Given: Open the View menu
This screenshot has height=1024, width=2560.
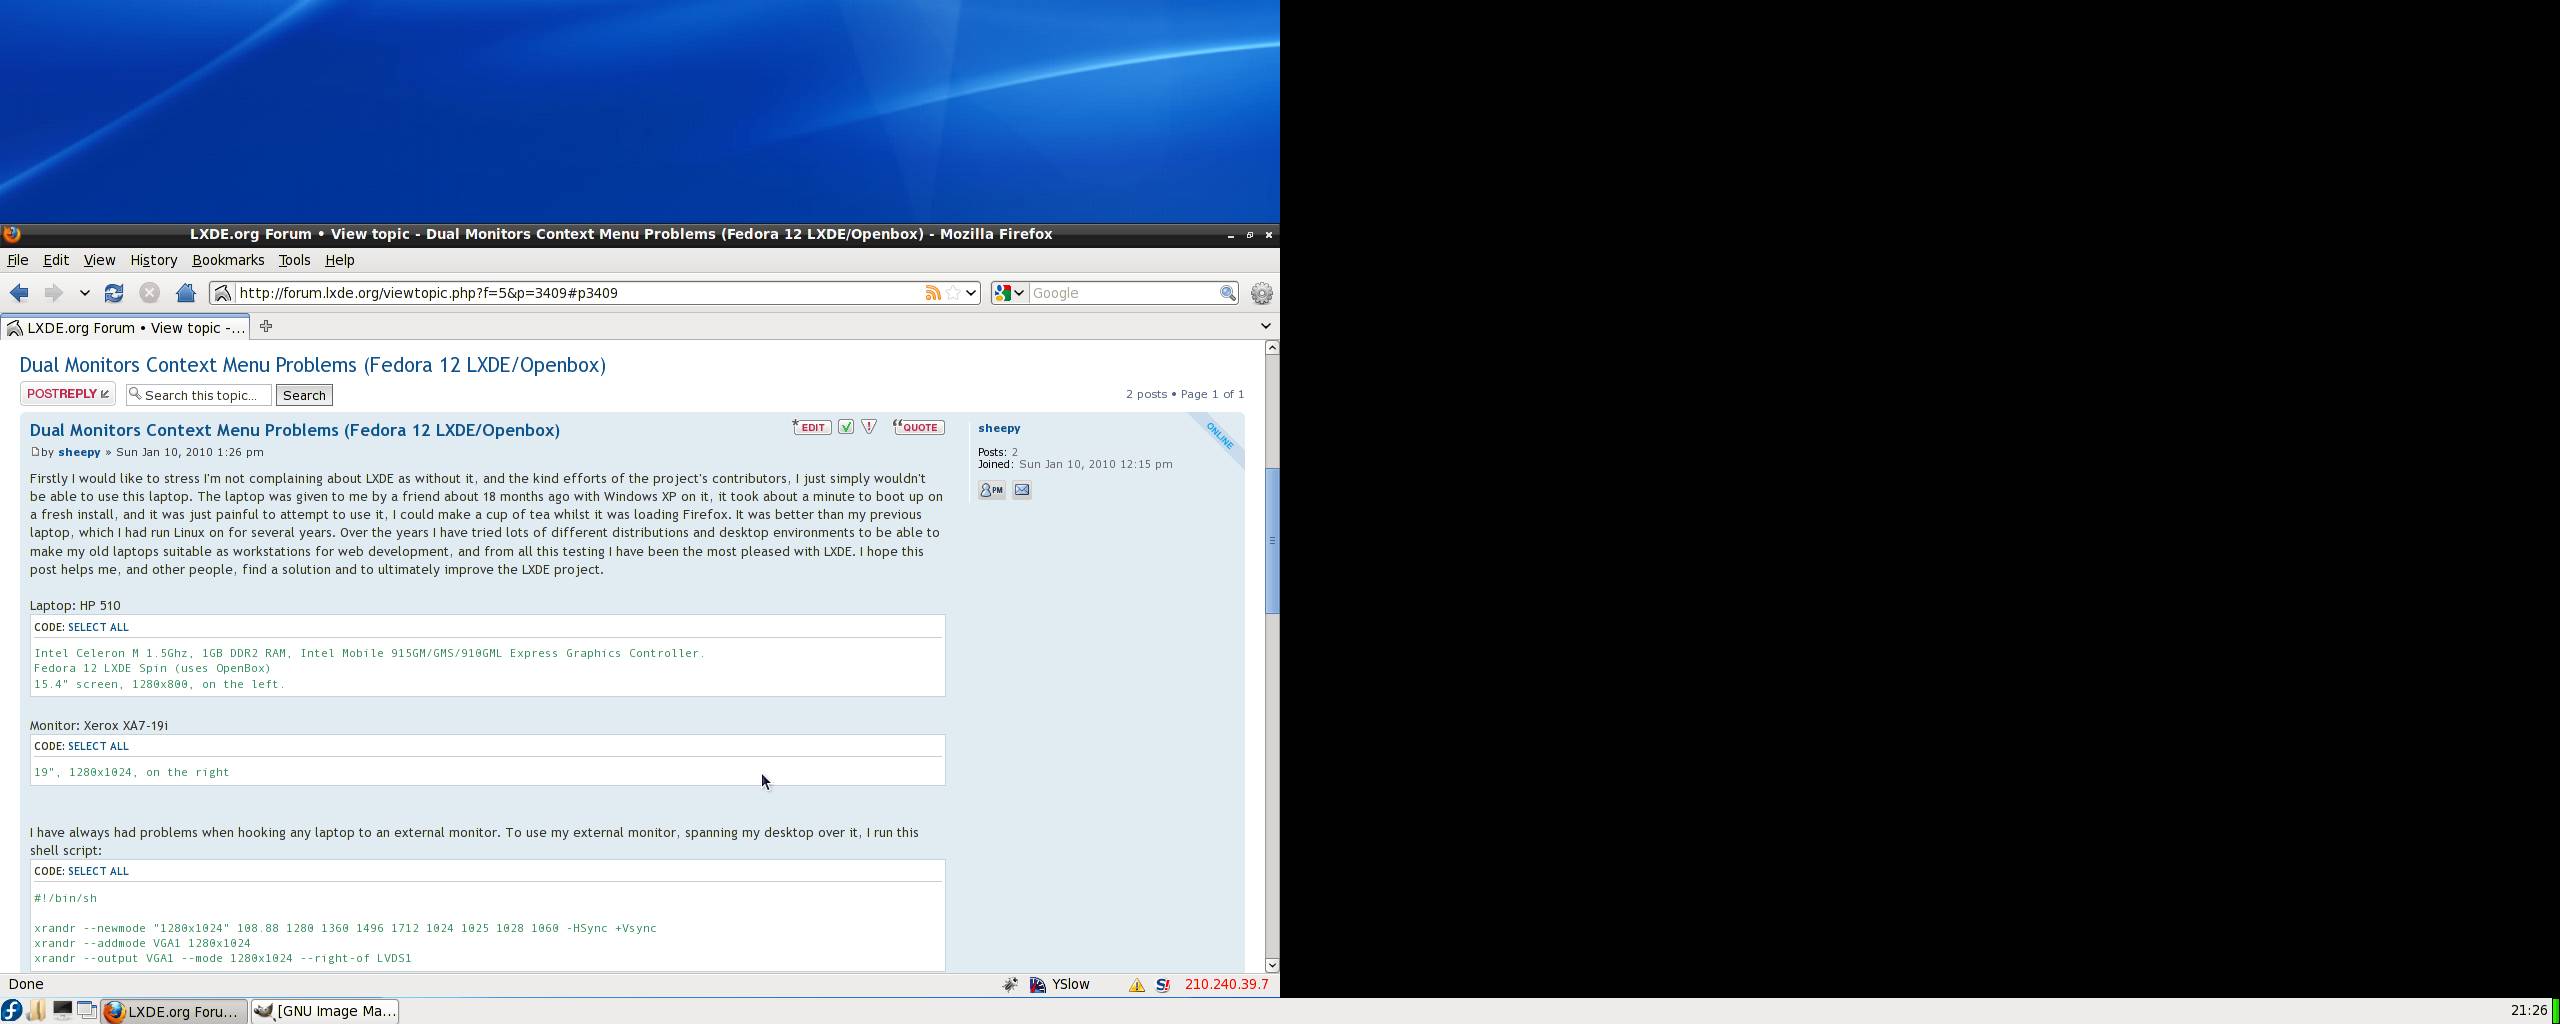Looking at the screenshot, I should (99, 260).
